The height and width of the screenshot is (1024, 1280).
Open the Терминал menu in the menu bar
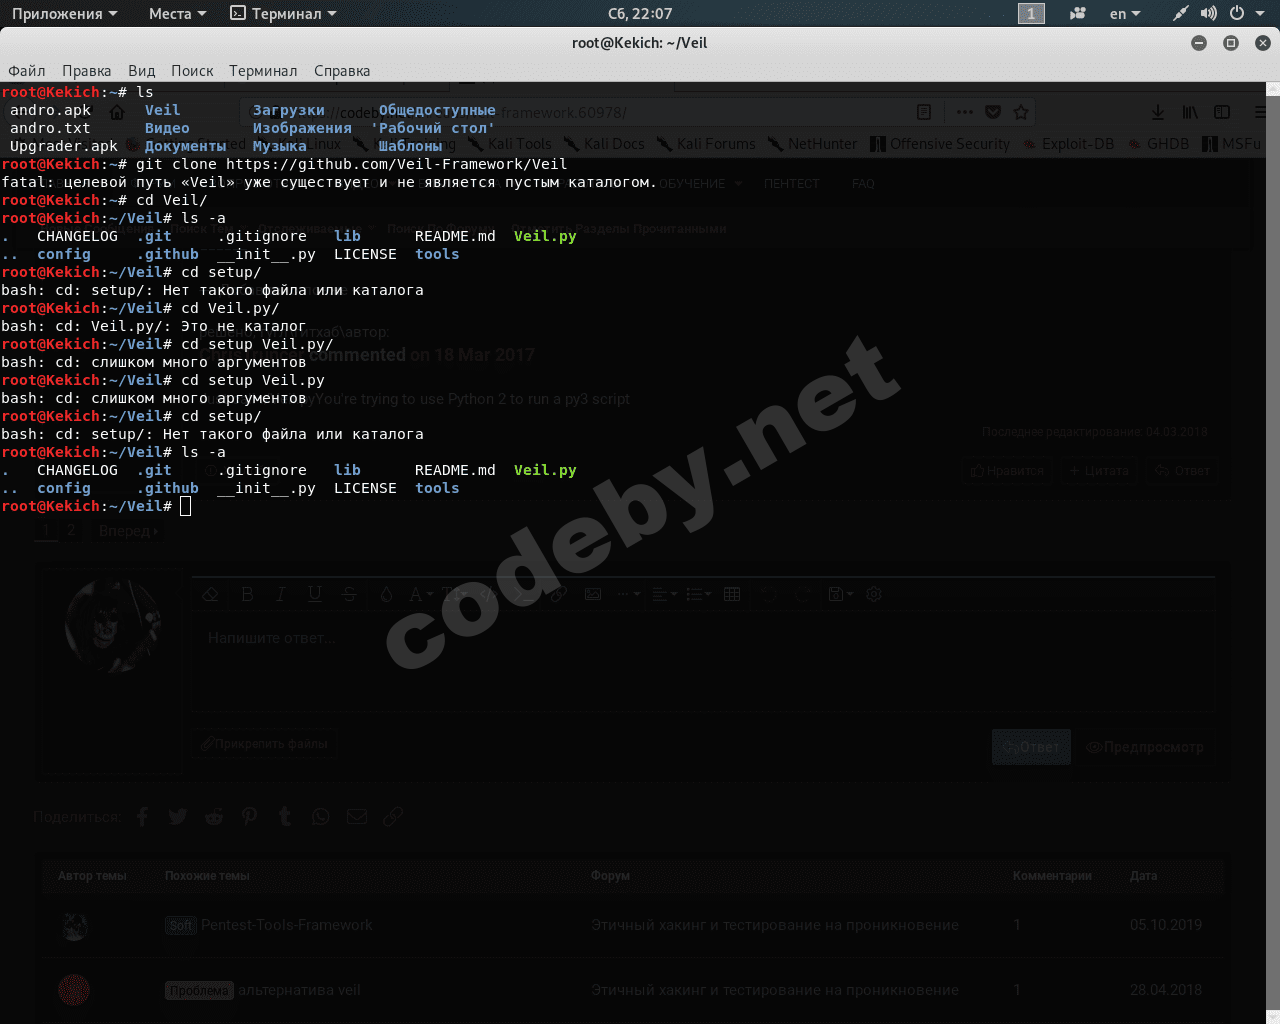pos(263,70)
